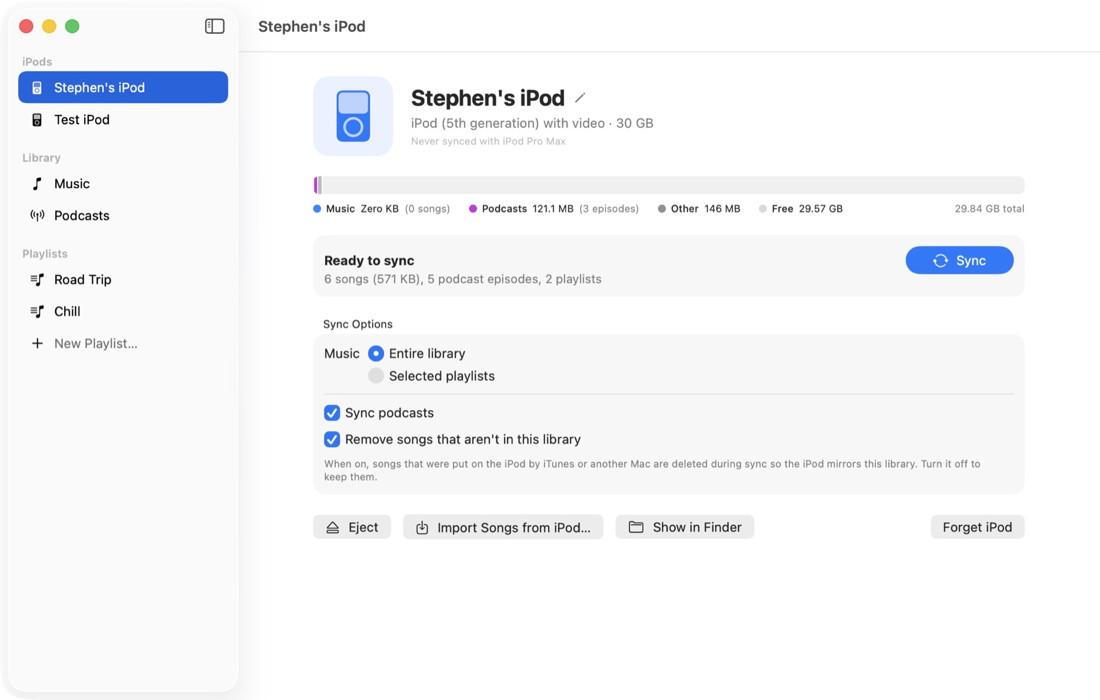Select the Selected playlists radio button
Viewport: 1100px width, 700px height.
pyautogui.click(x=376, y=376)
